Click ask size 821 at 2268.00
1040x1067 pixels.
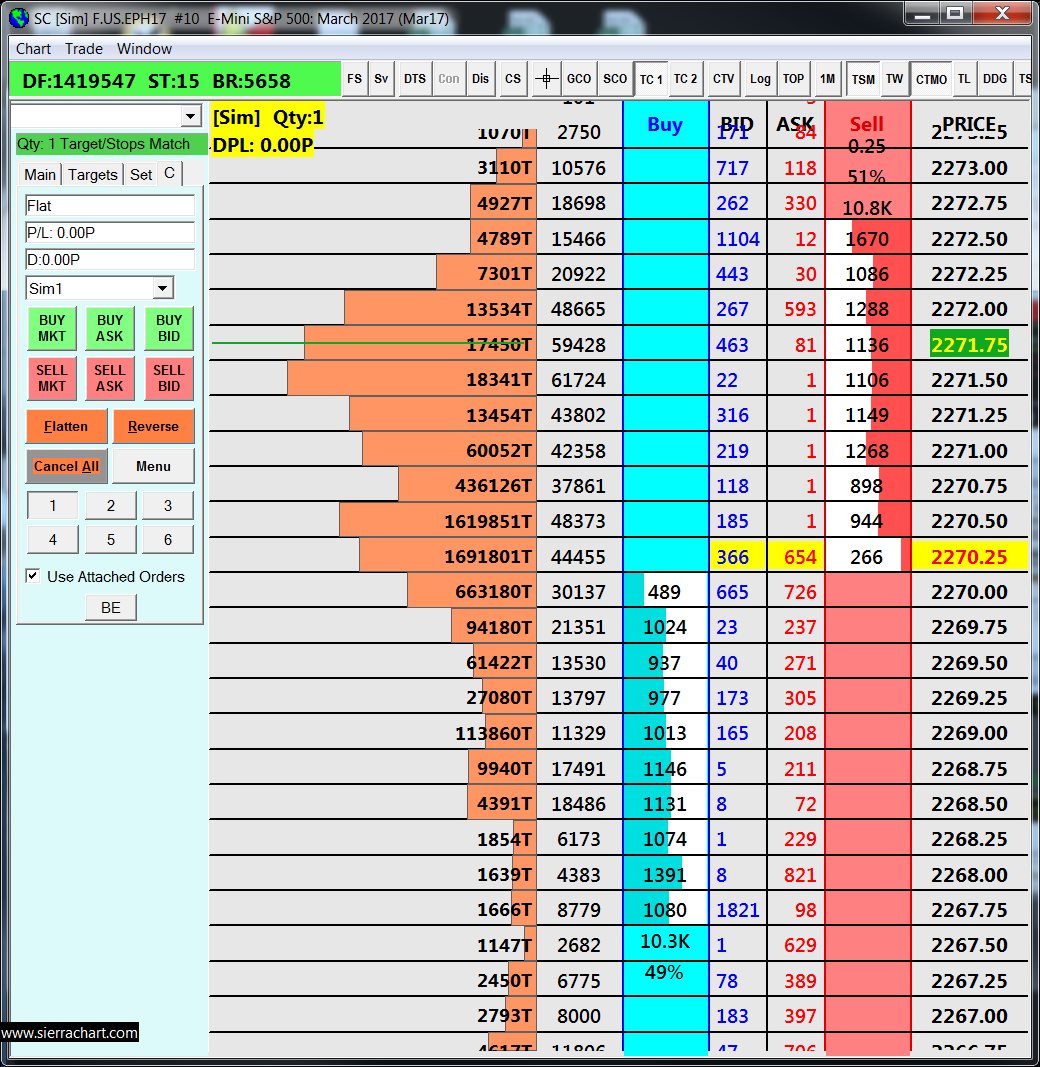tap(800, 874)
